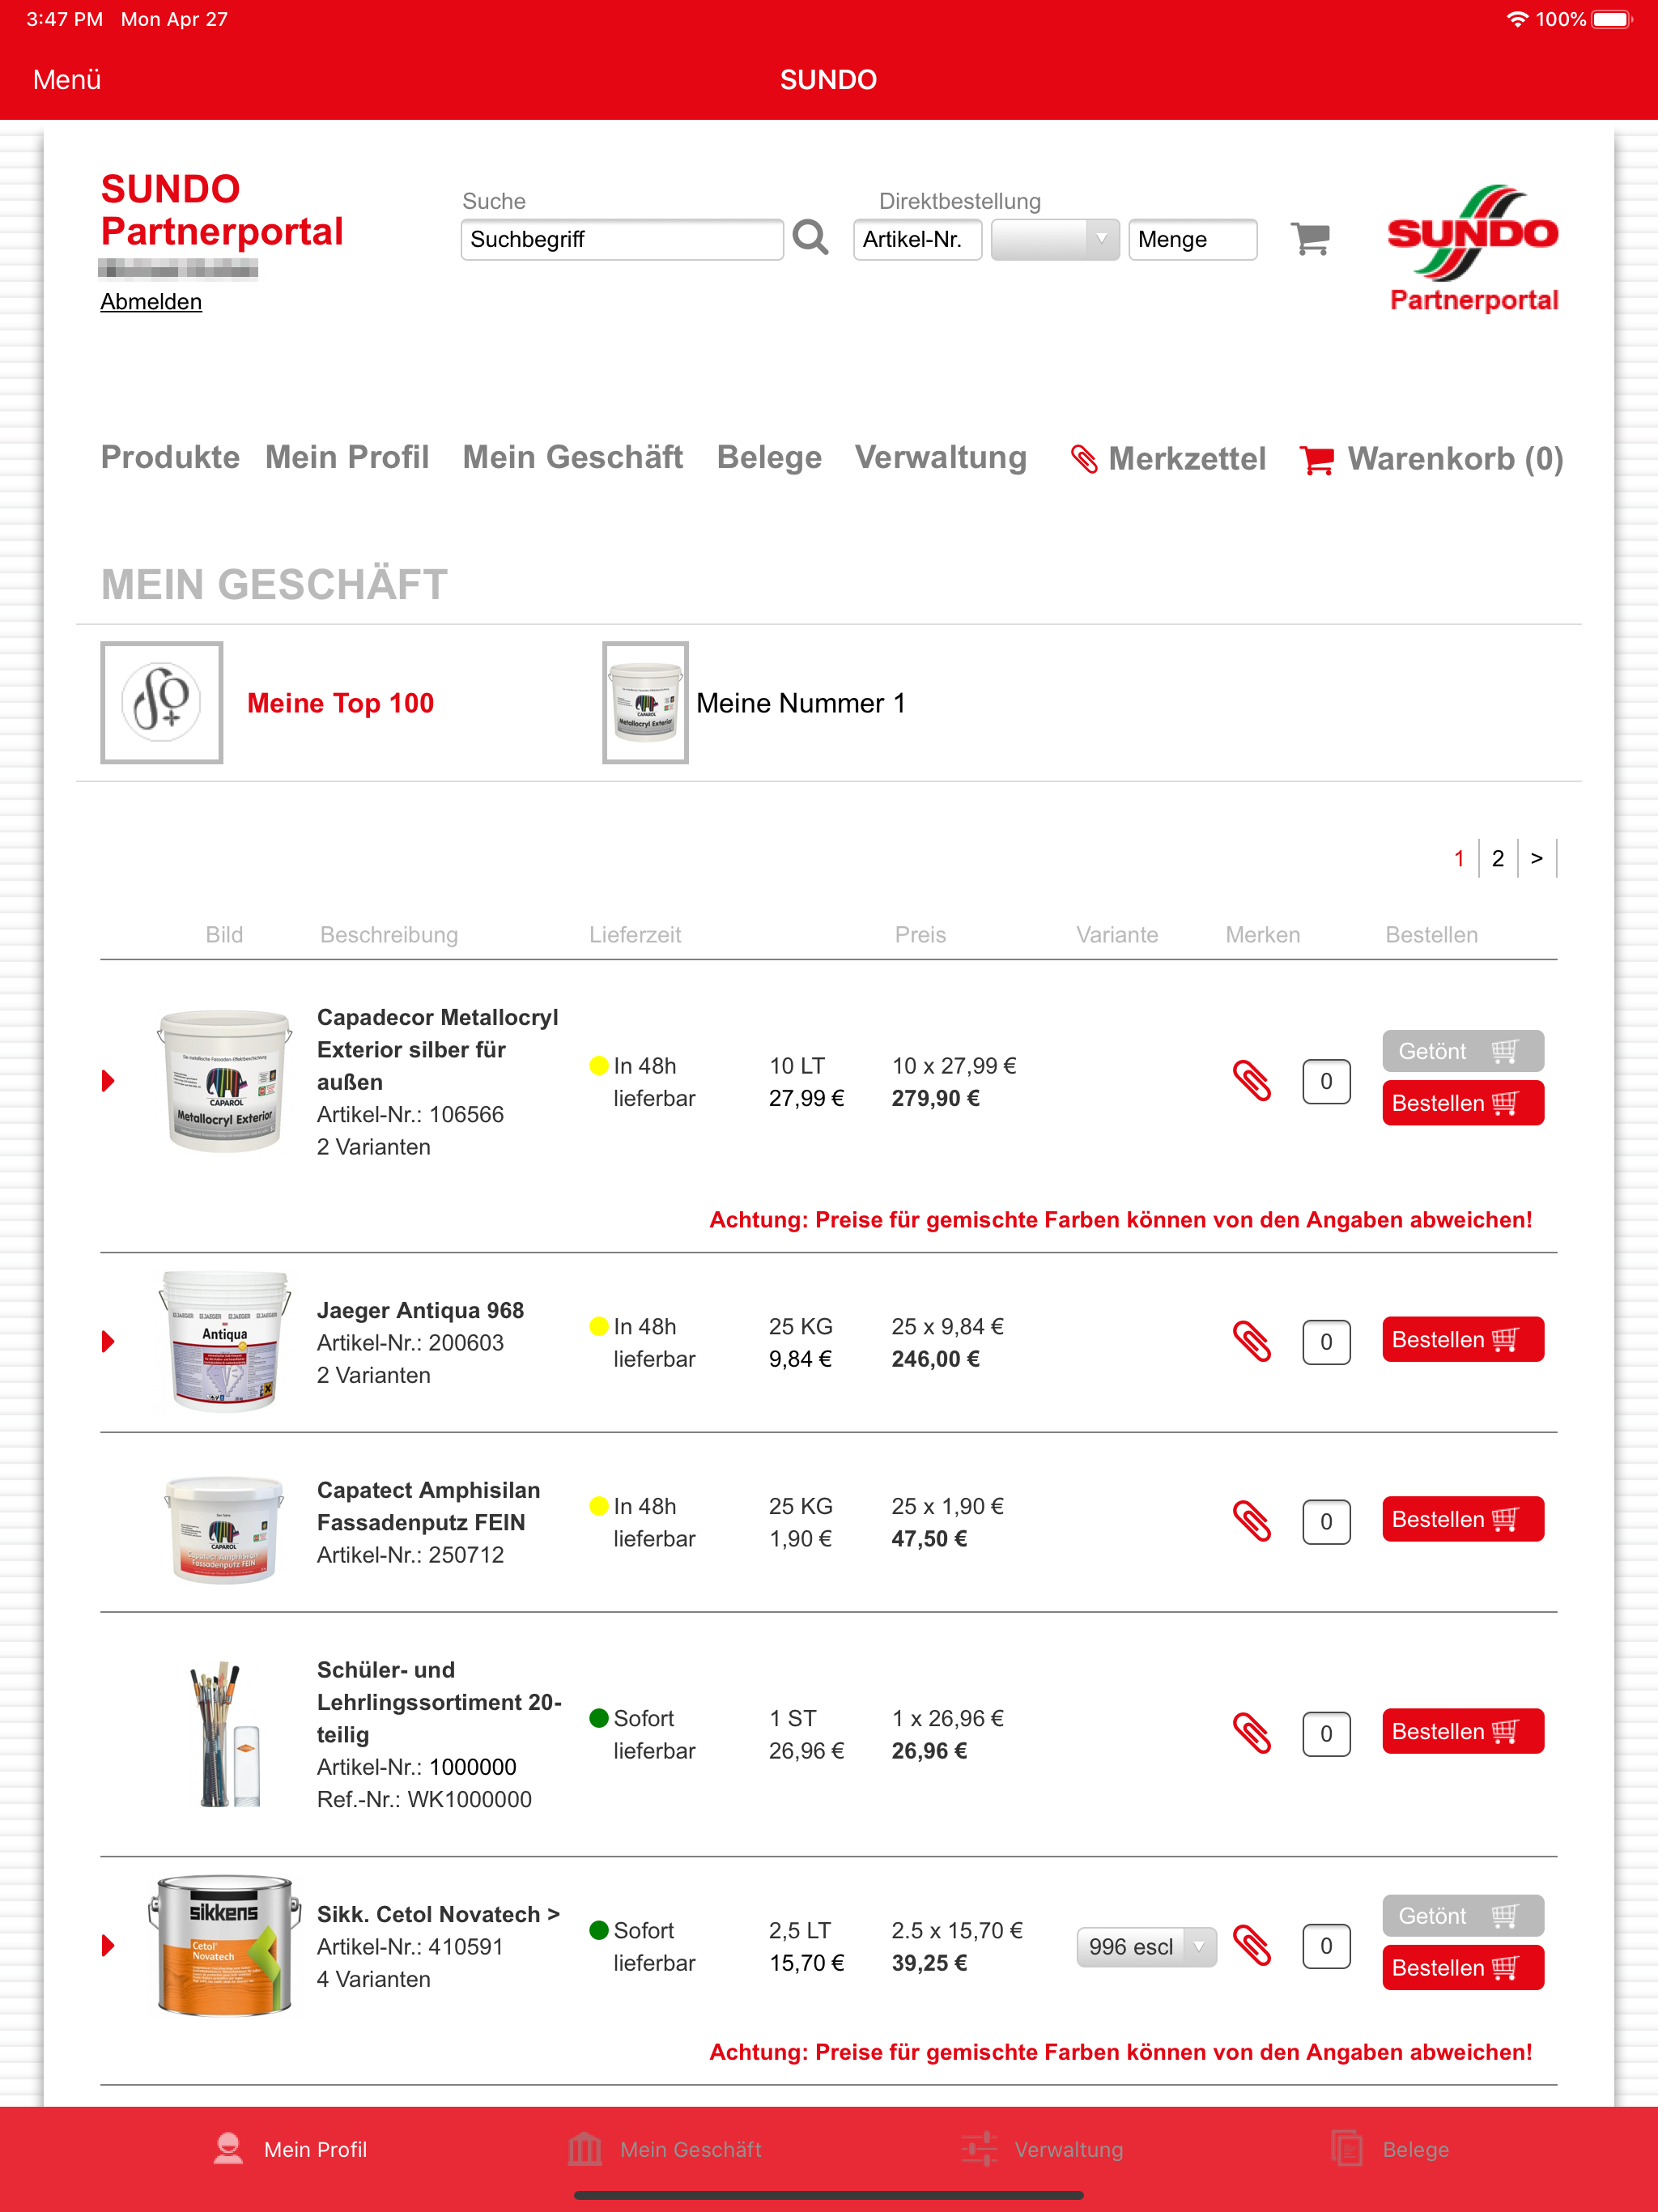Open the Direktbestellung unit dropdown

click(x=1055, y=240)
